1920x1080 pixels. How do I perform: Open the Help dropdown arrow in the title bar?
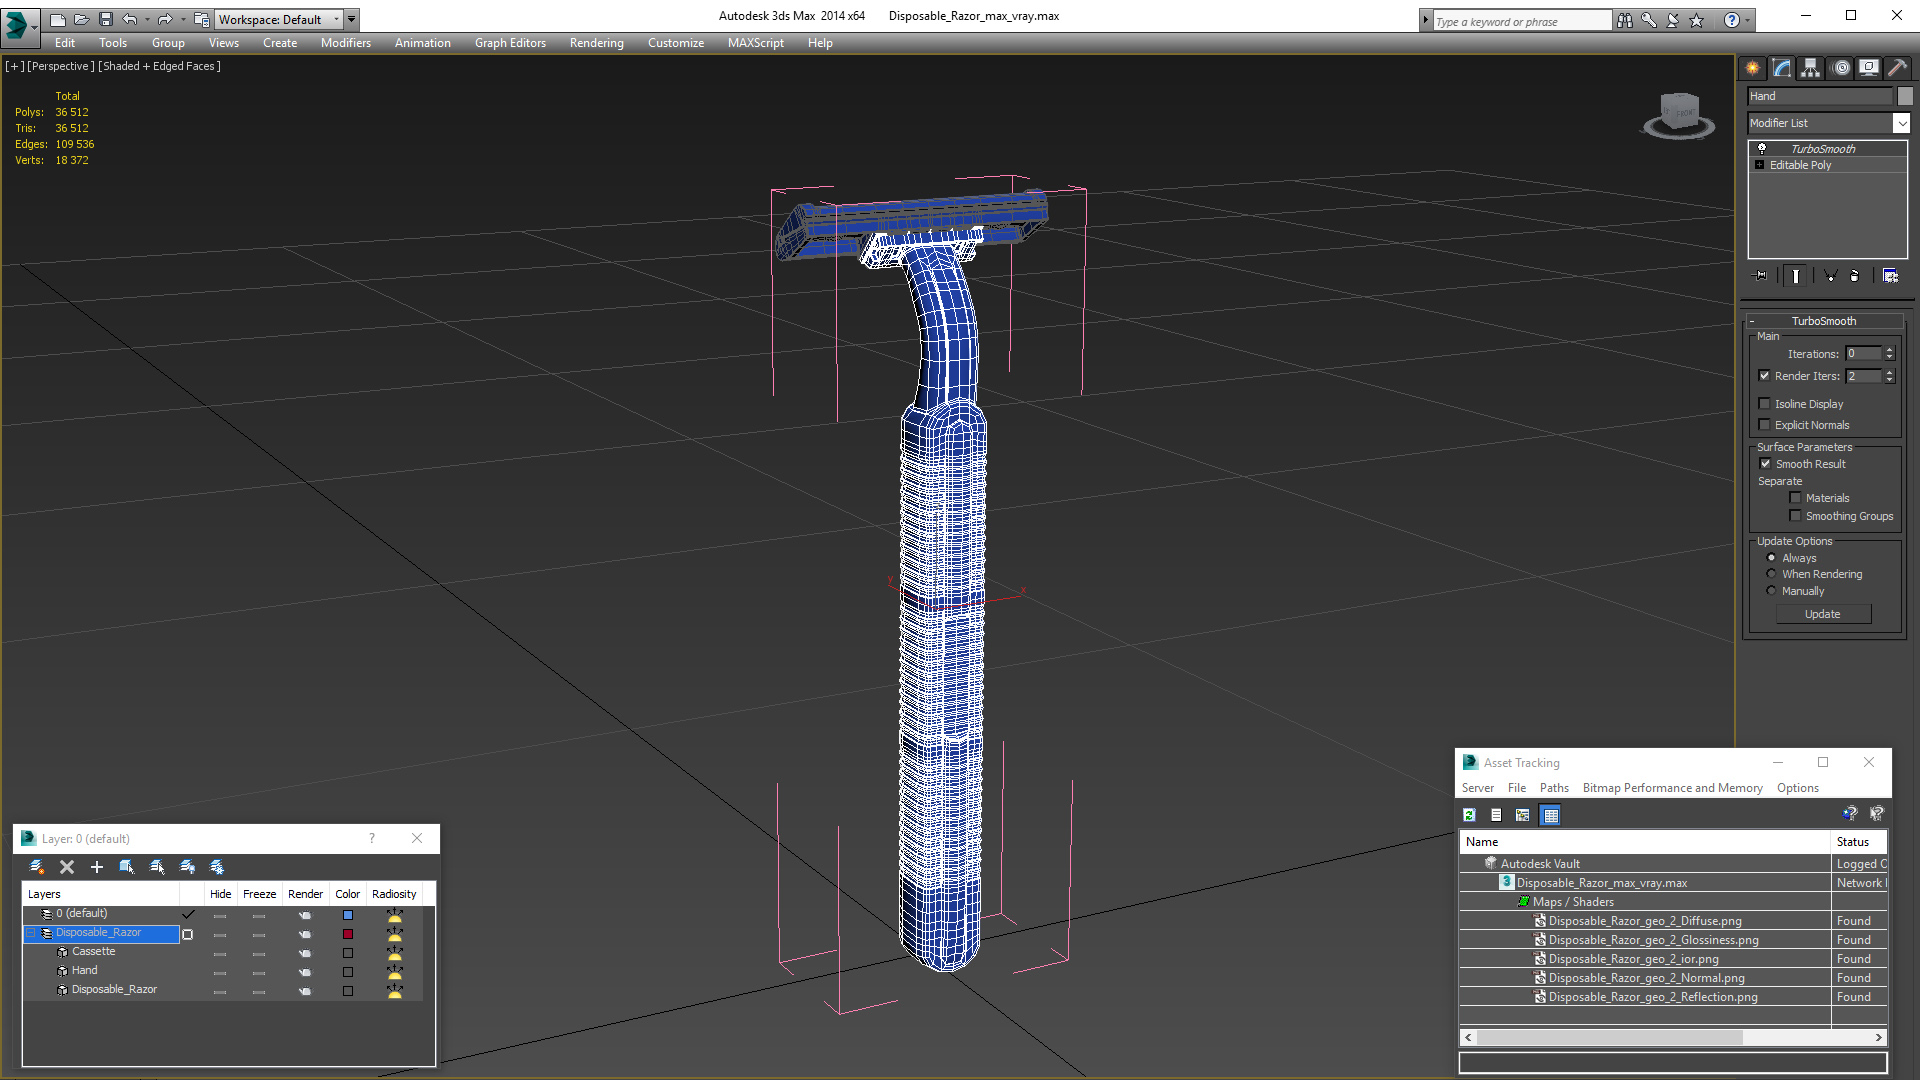tap(1748, 20)
